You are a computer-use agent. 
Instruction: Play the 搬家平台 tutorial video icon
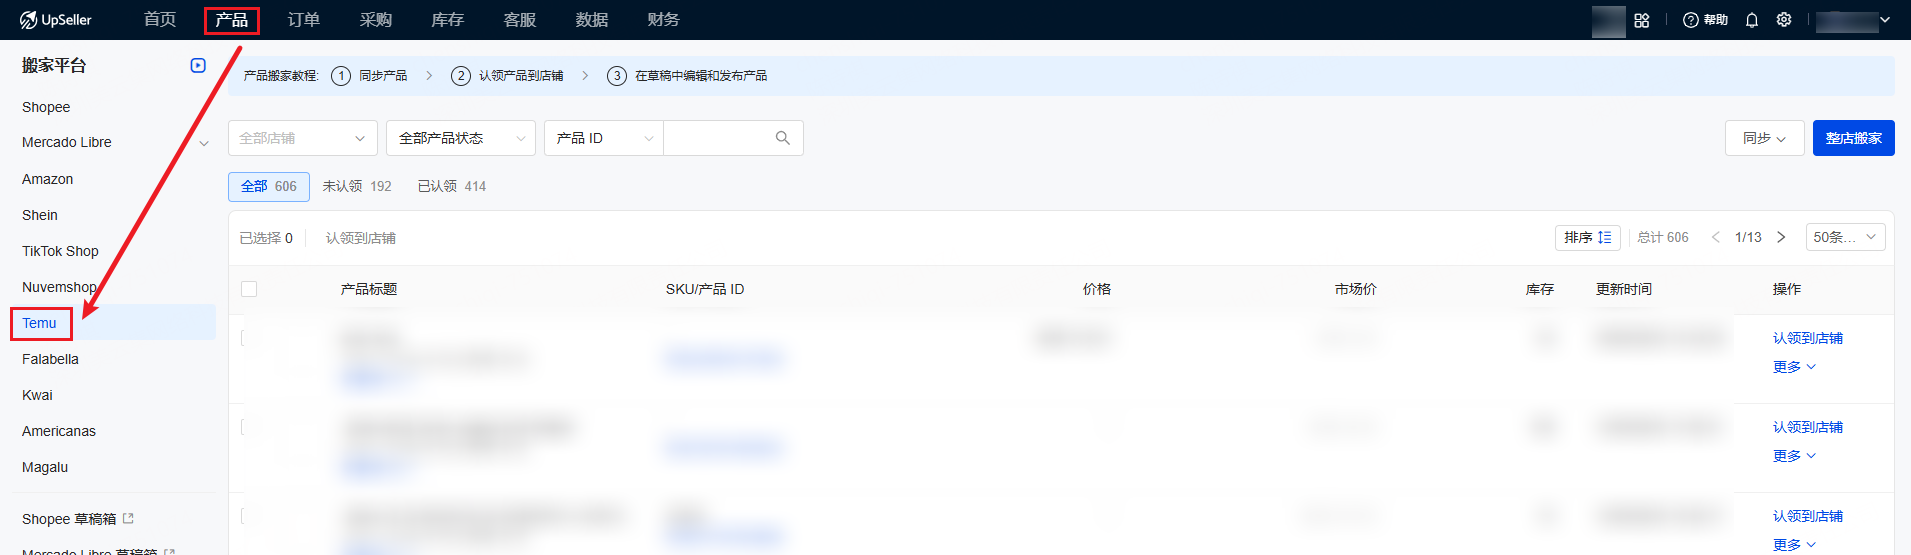coord(198,65)
